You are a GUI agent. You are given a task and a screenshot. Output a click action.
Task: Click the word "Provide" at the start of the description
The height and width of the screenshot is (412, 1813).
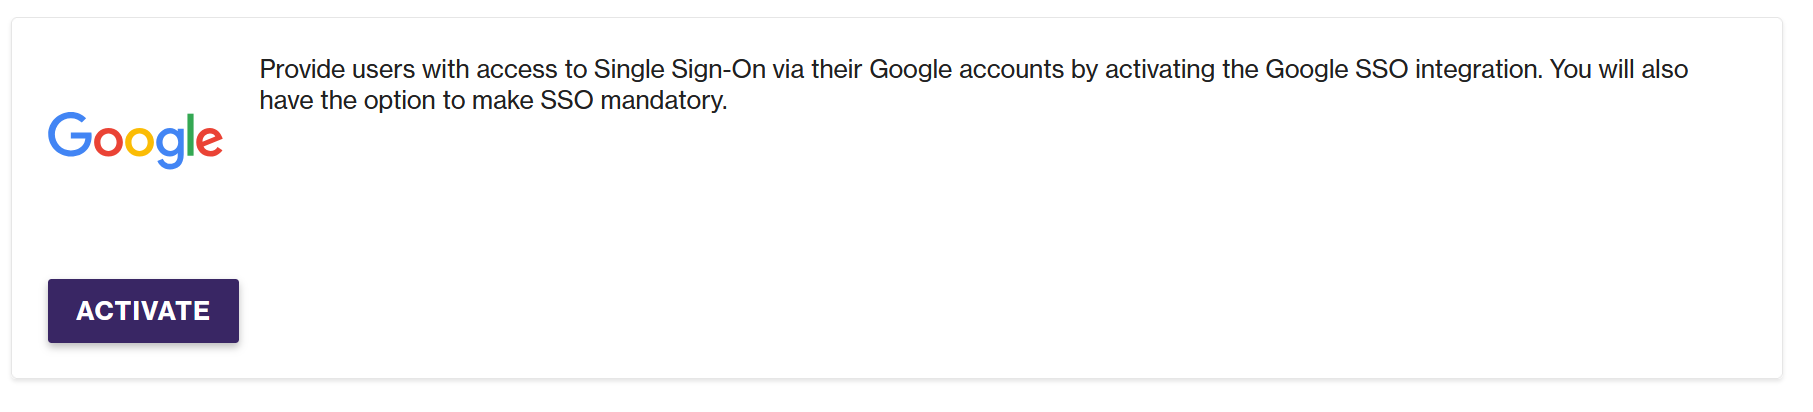[302, 69]
